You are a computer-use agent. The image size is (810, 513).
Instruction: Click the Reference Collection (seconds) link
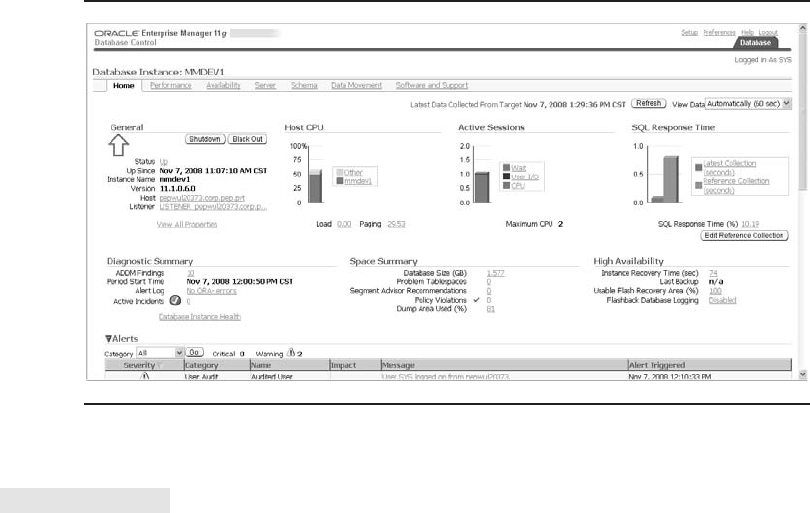click(x=736, y=186)
